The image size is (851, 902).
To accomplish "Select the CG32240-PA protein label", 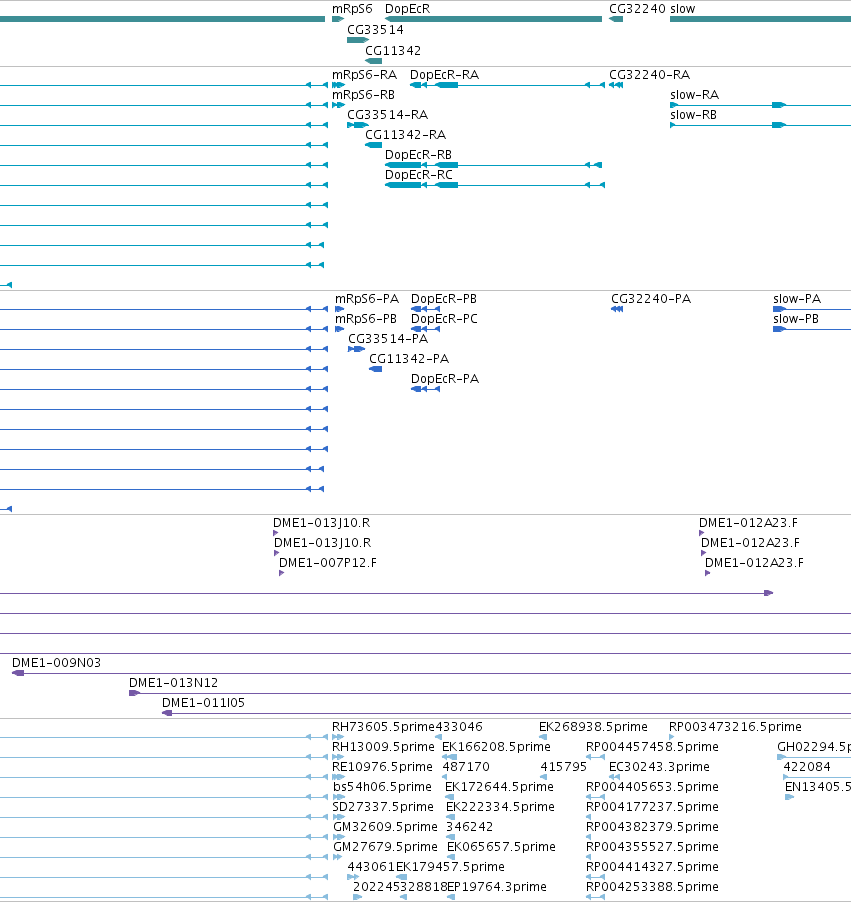I will (x=651, y=299).
